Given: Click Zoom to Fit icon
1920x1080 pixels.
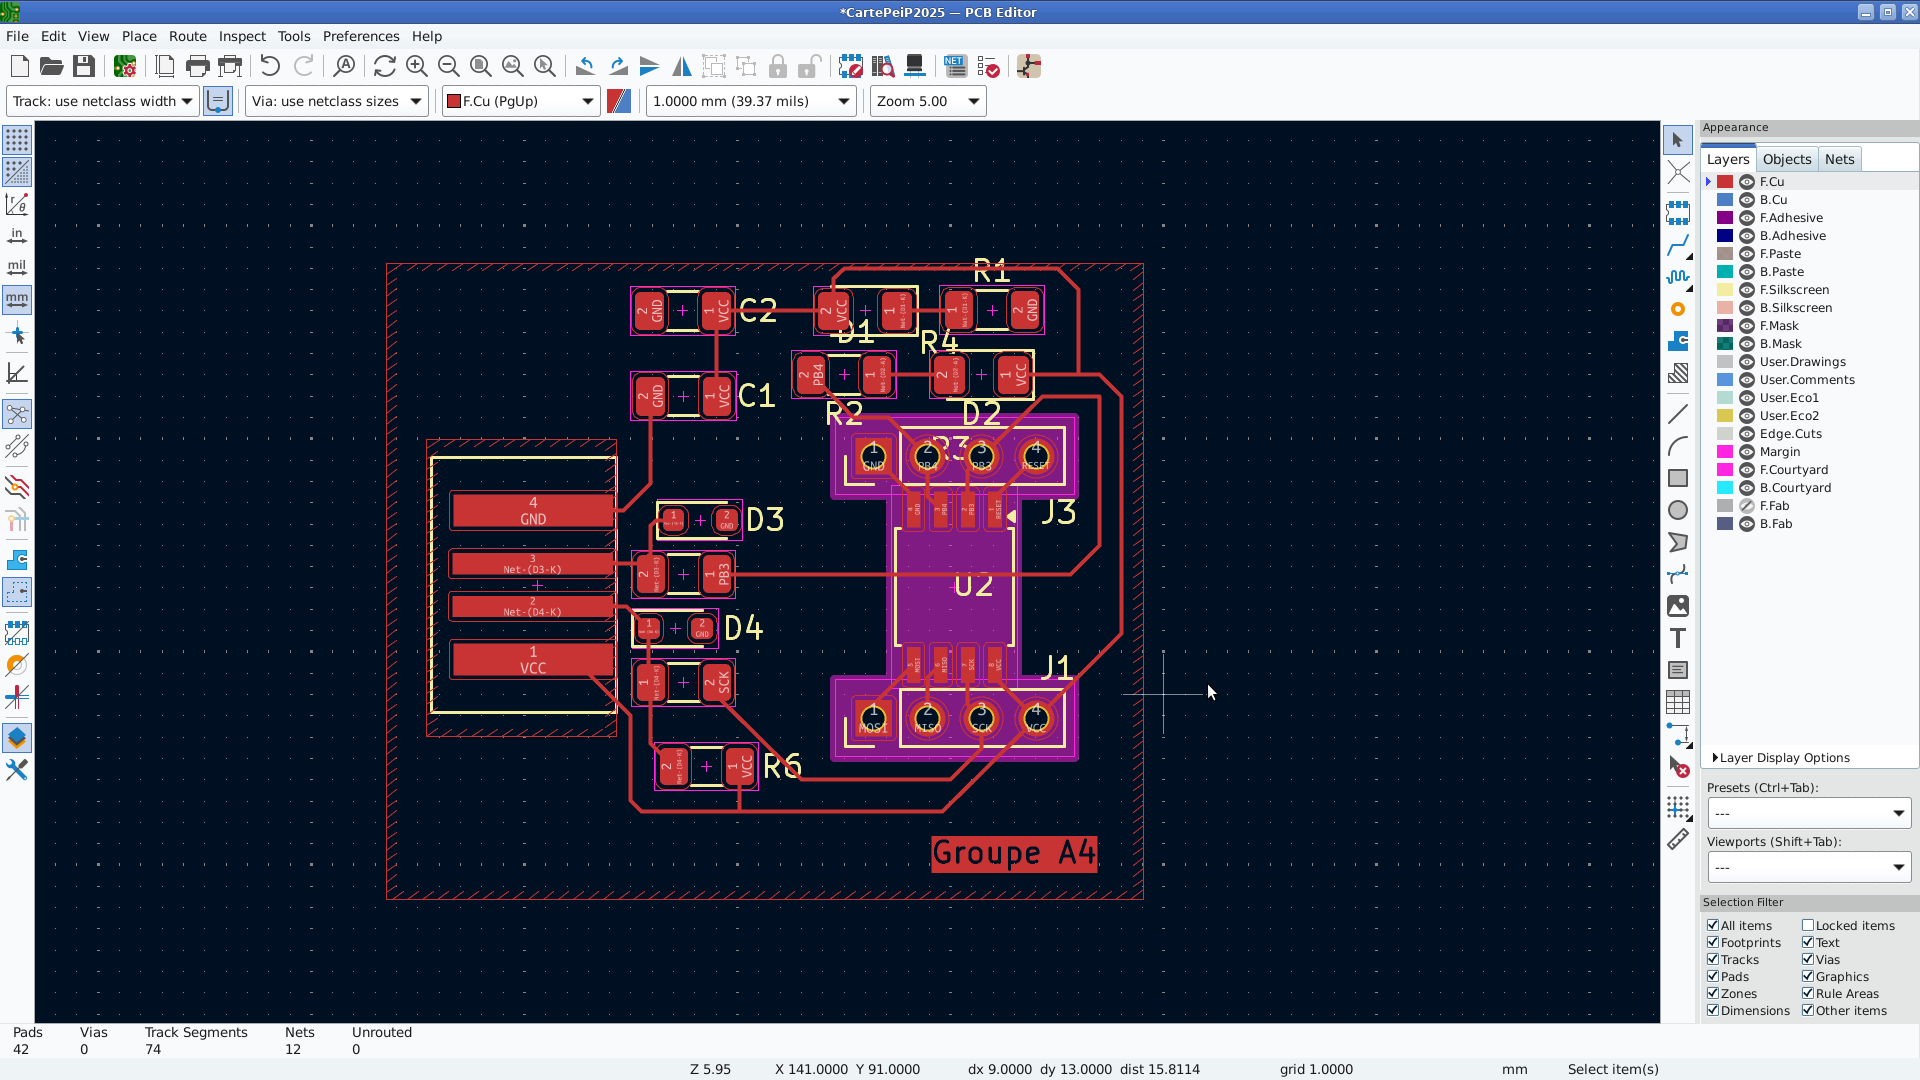Looking at the screenshot, I should tap(481, 67).
